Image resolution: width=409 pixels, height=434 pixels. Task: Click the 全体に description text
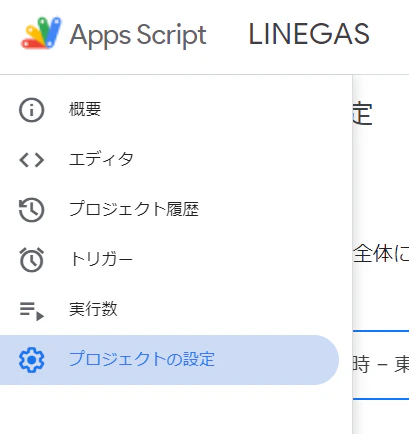point(381,254)
